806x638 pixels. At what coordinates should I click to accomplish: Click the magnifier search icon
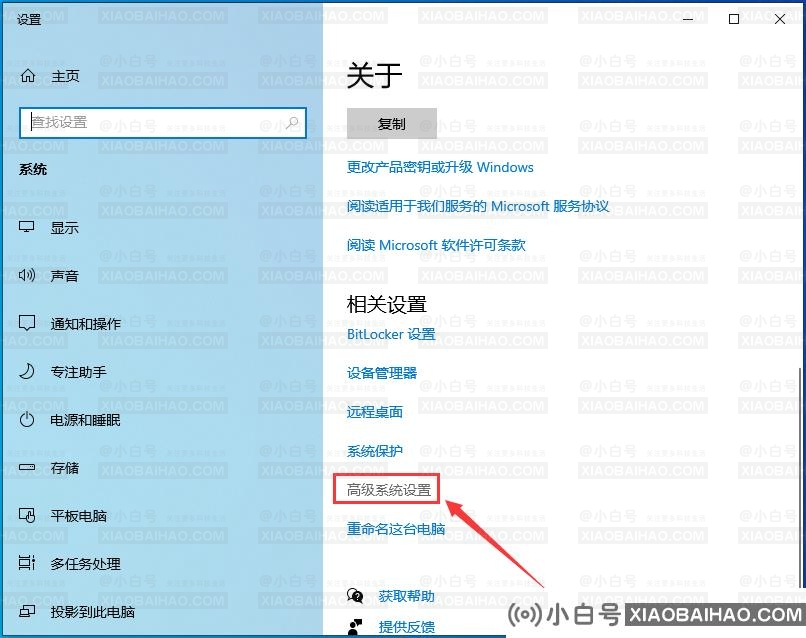(x=292, y=123)
